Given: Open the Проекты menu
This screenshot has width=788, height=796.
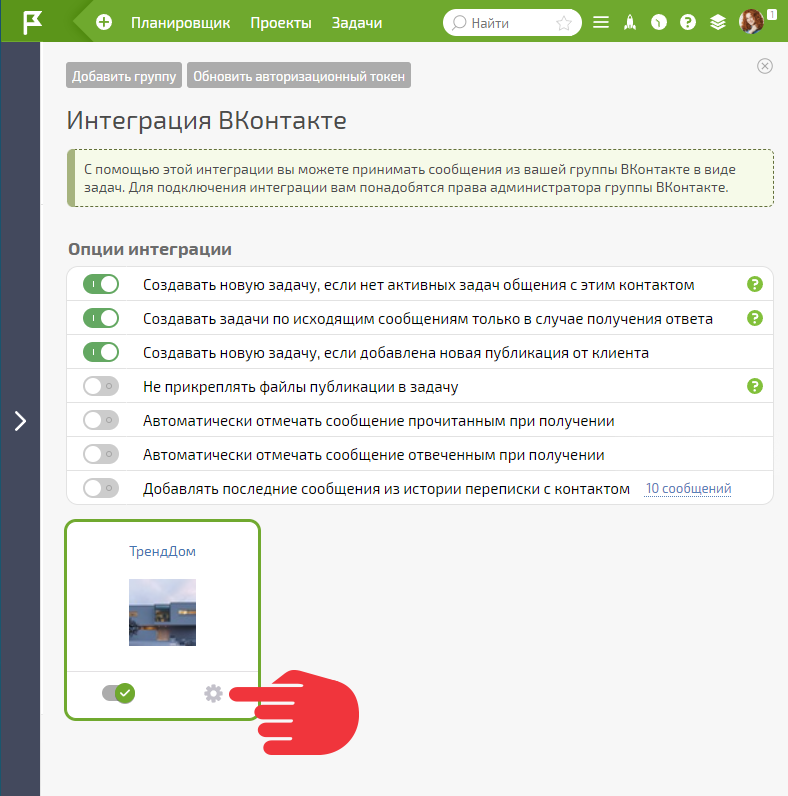Looking at the screenshot, I should pyautogui.click(x=281, y=23).
